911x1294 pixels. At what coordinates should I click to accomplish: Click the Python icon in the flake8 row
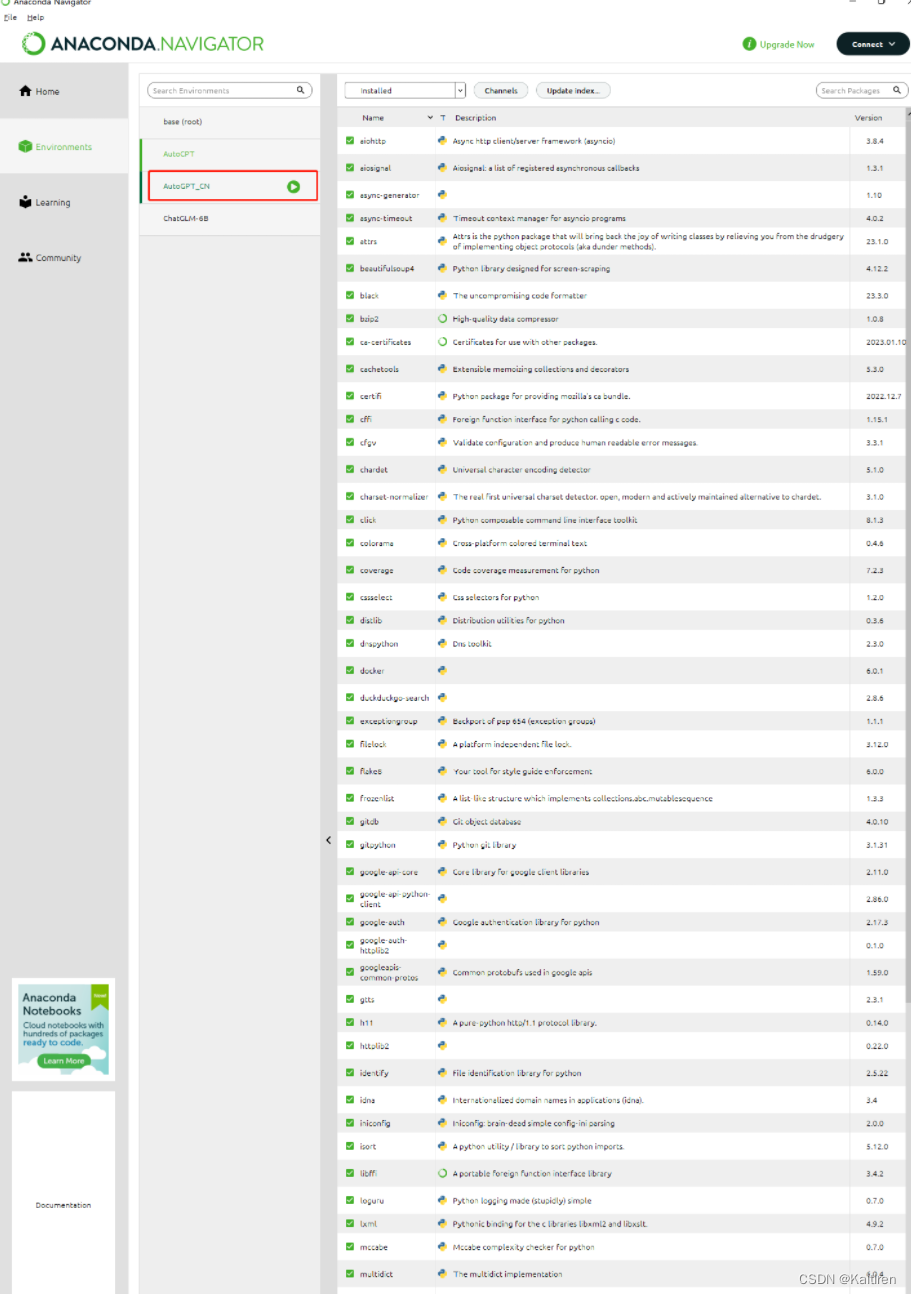coord(442,771)
